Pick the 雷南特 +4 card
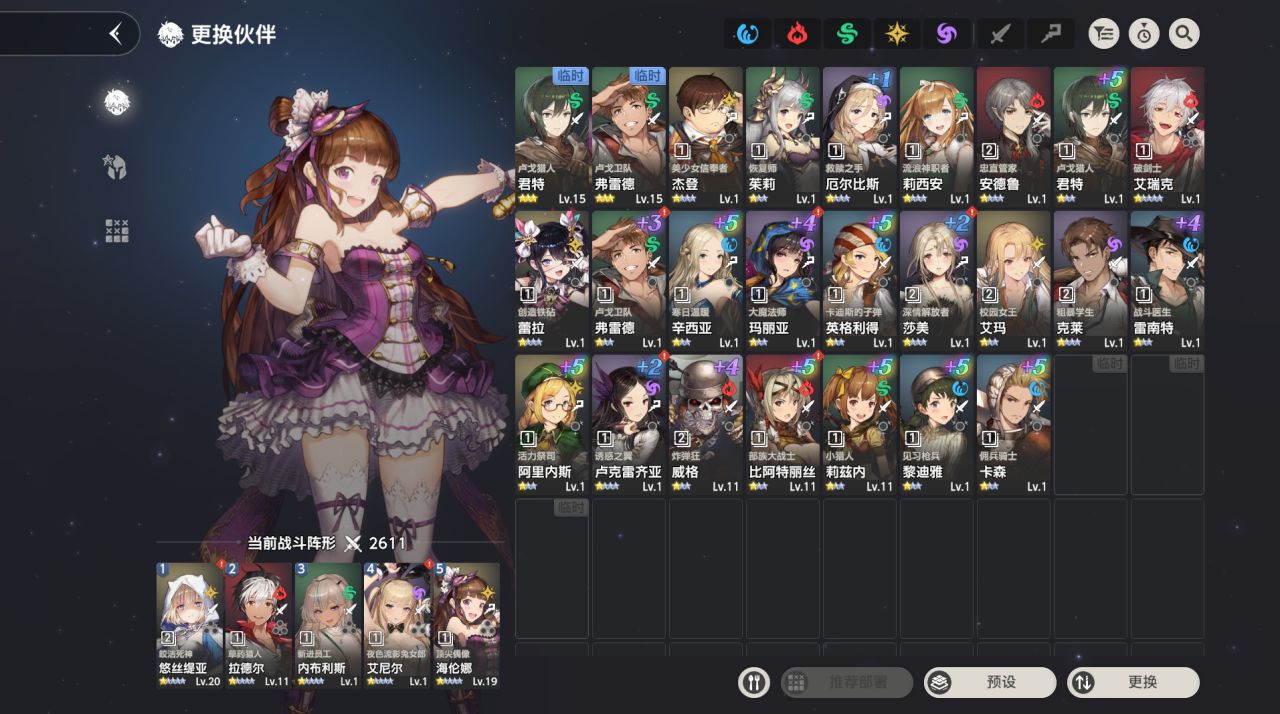This screenshot has width=1280, height=714. coord(1168,281)
